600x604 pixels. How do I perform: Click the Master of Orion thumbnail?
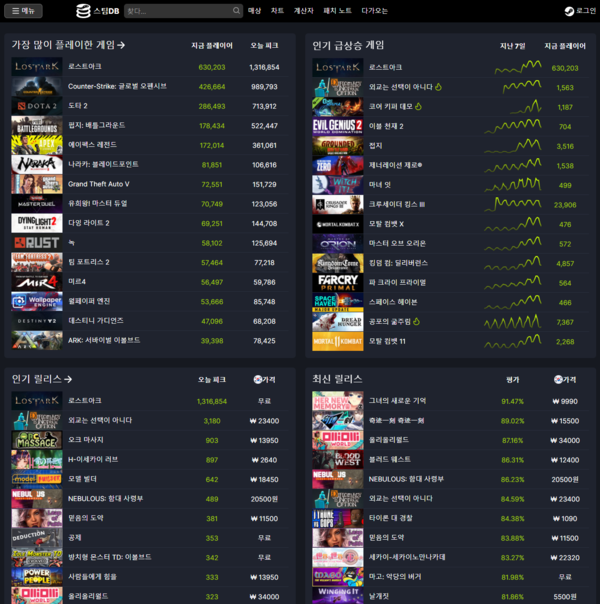[x=338, y=243]
